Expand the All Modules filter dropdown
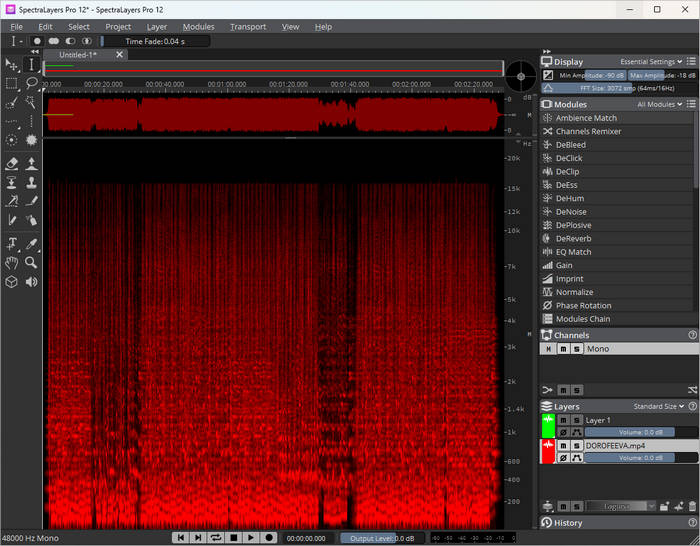Screen dimensions: 700x546 coord(661,104)
